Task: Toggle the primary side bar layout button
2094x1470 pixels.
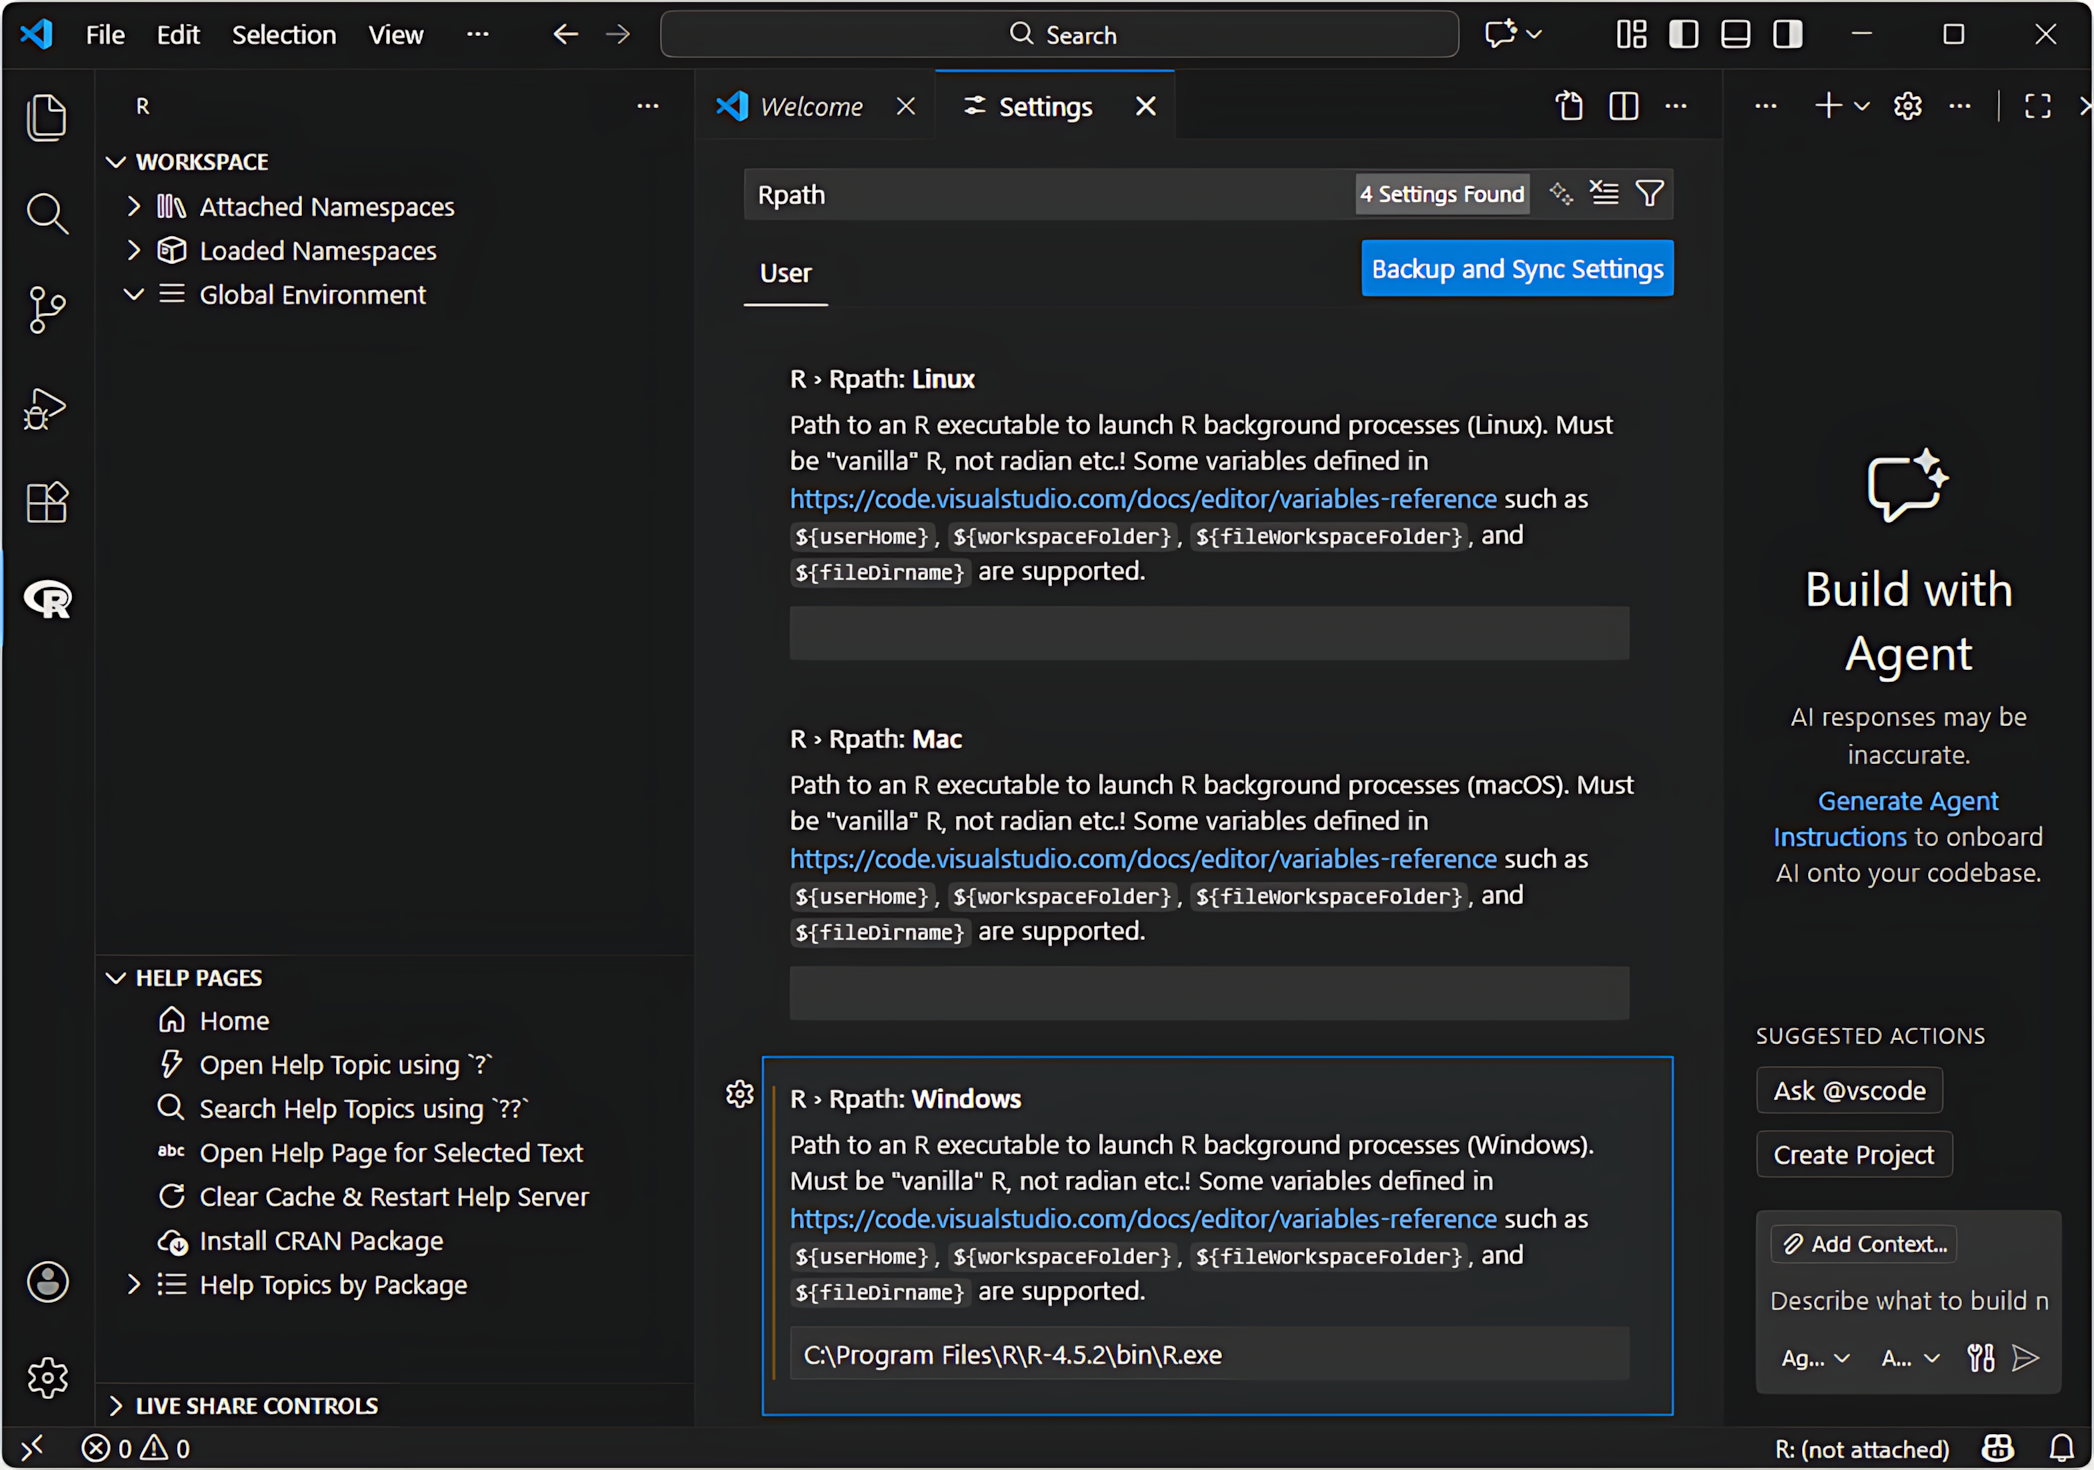Action: tap(1684, 34)
